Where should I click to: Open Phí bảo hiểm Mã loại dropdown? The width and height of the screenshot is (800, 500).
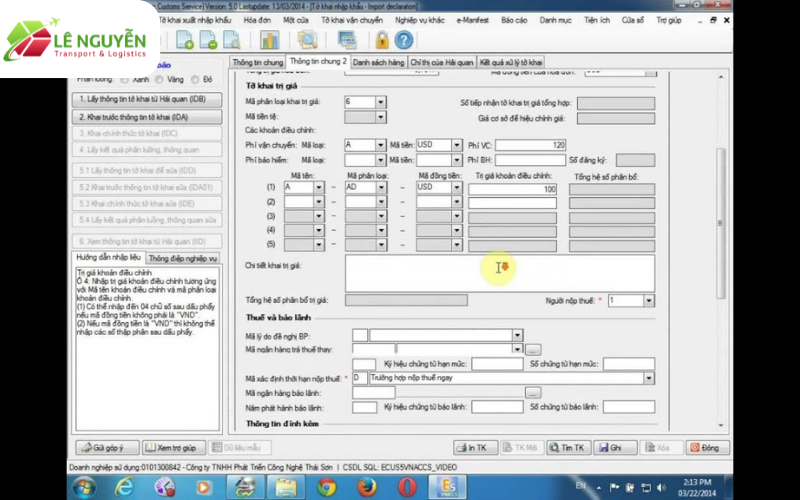point(381,160)
